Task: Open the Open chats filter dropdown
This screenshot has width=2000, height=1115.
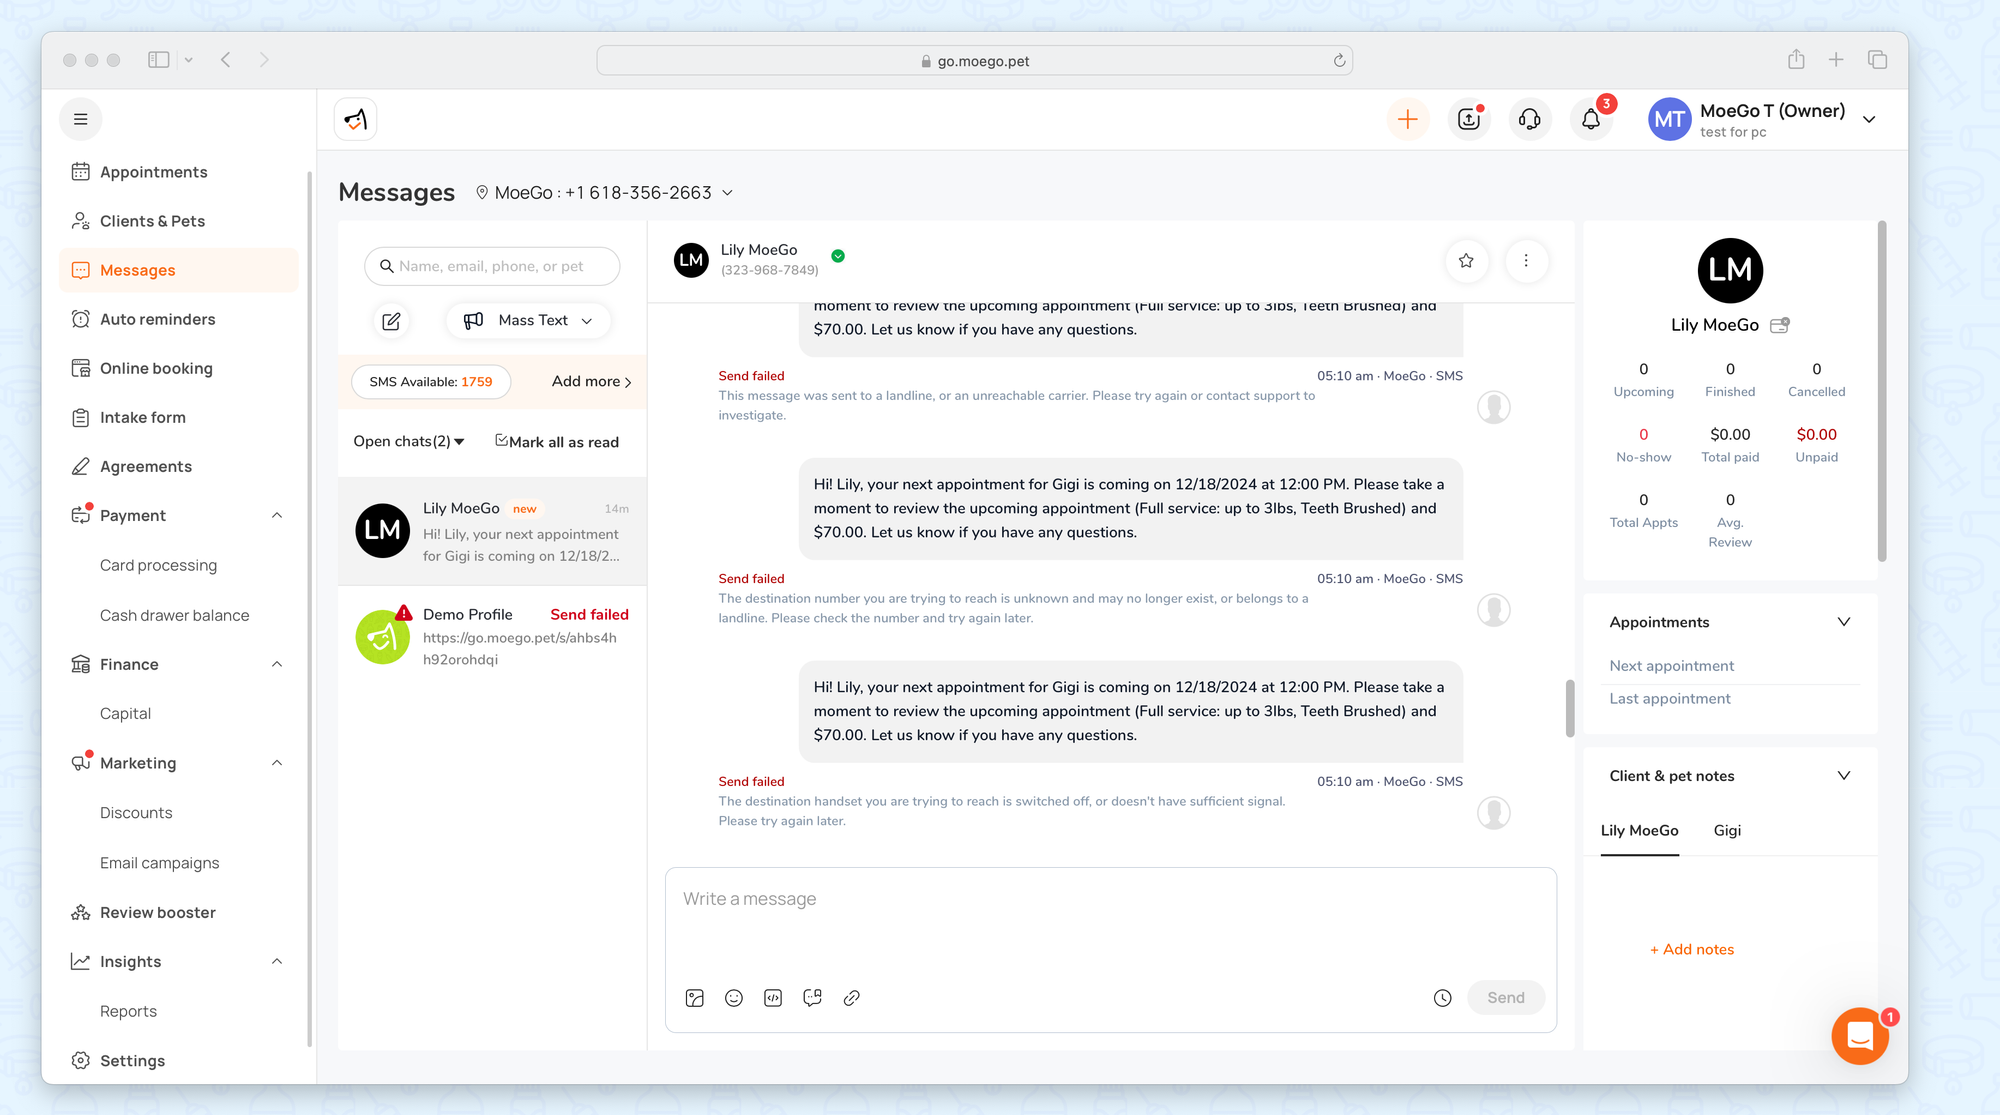Action: pyautogui.click(x=409, y=442)
